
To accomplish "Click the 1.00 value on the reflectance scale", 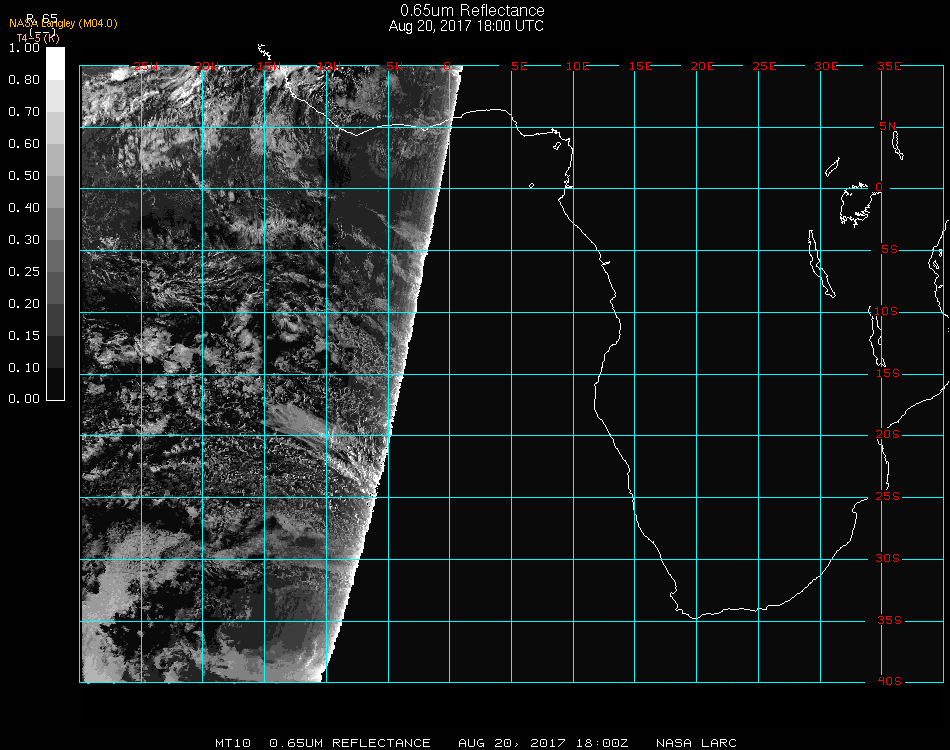I will (x=24, y=48).
